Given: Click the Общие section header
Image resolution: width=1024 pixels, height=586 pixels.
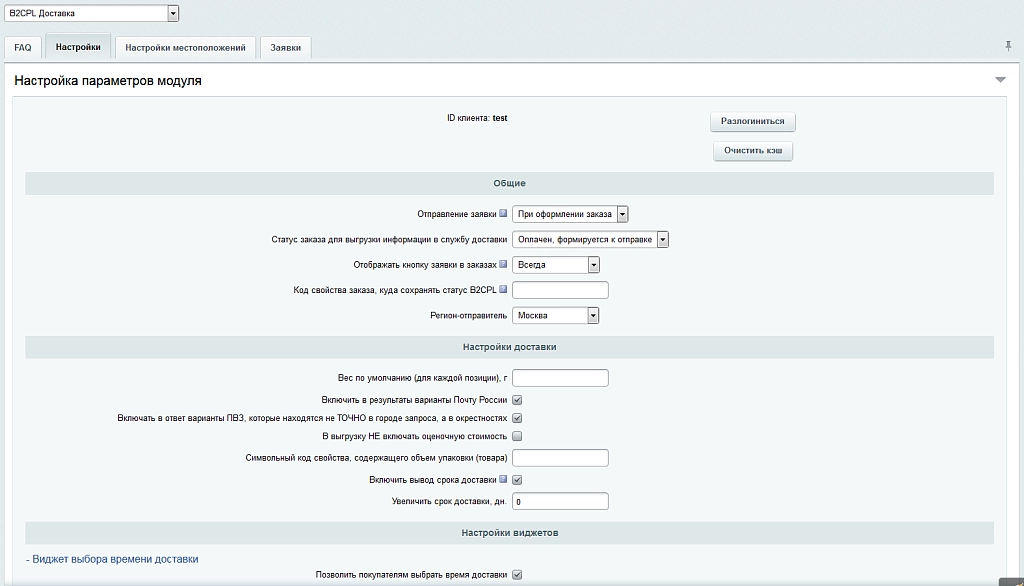Looking at the screenshot, I should point(509,184).
